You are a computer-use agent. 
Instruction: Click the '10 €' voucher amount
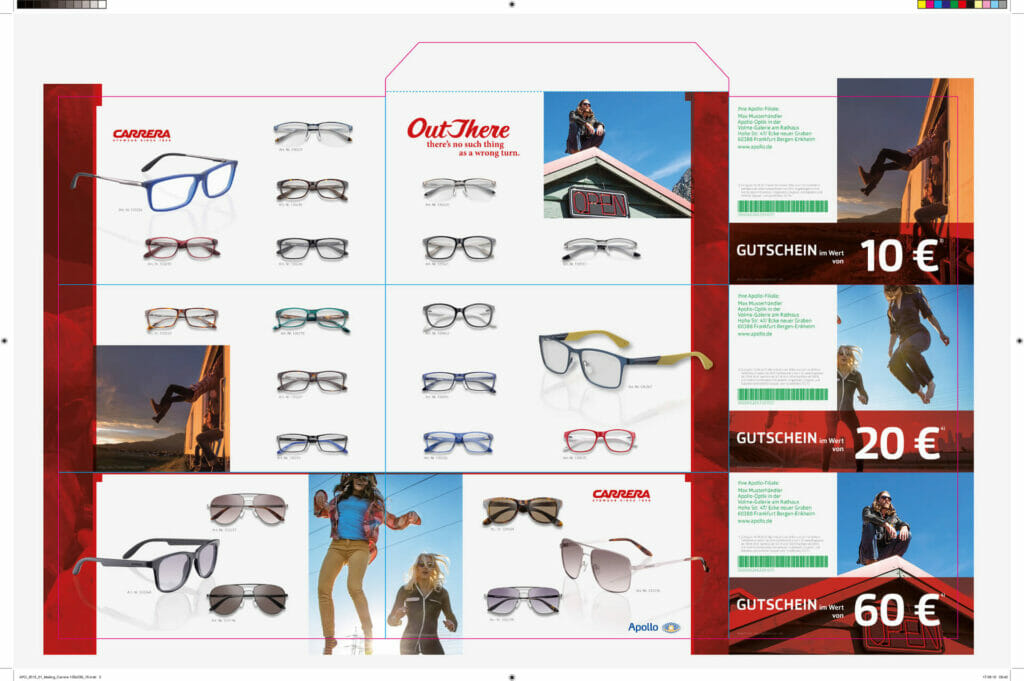click(x=900, y=255)
